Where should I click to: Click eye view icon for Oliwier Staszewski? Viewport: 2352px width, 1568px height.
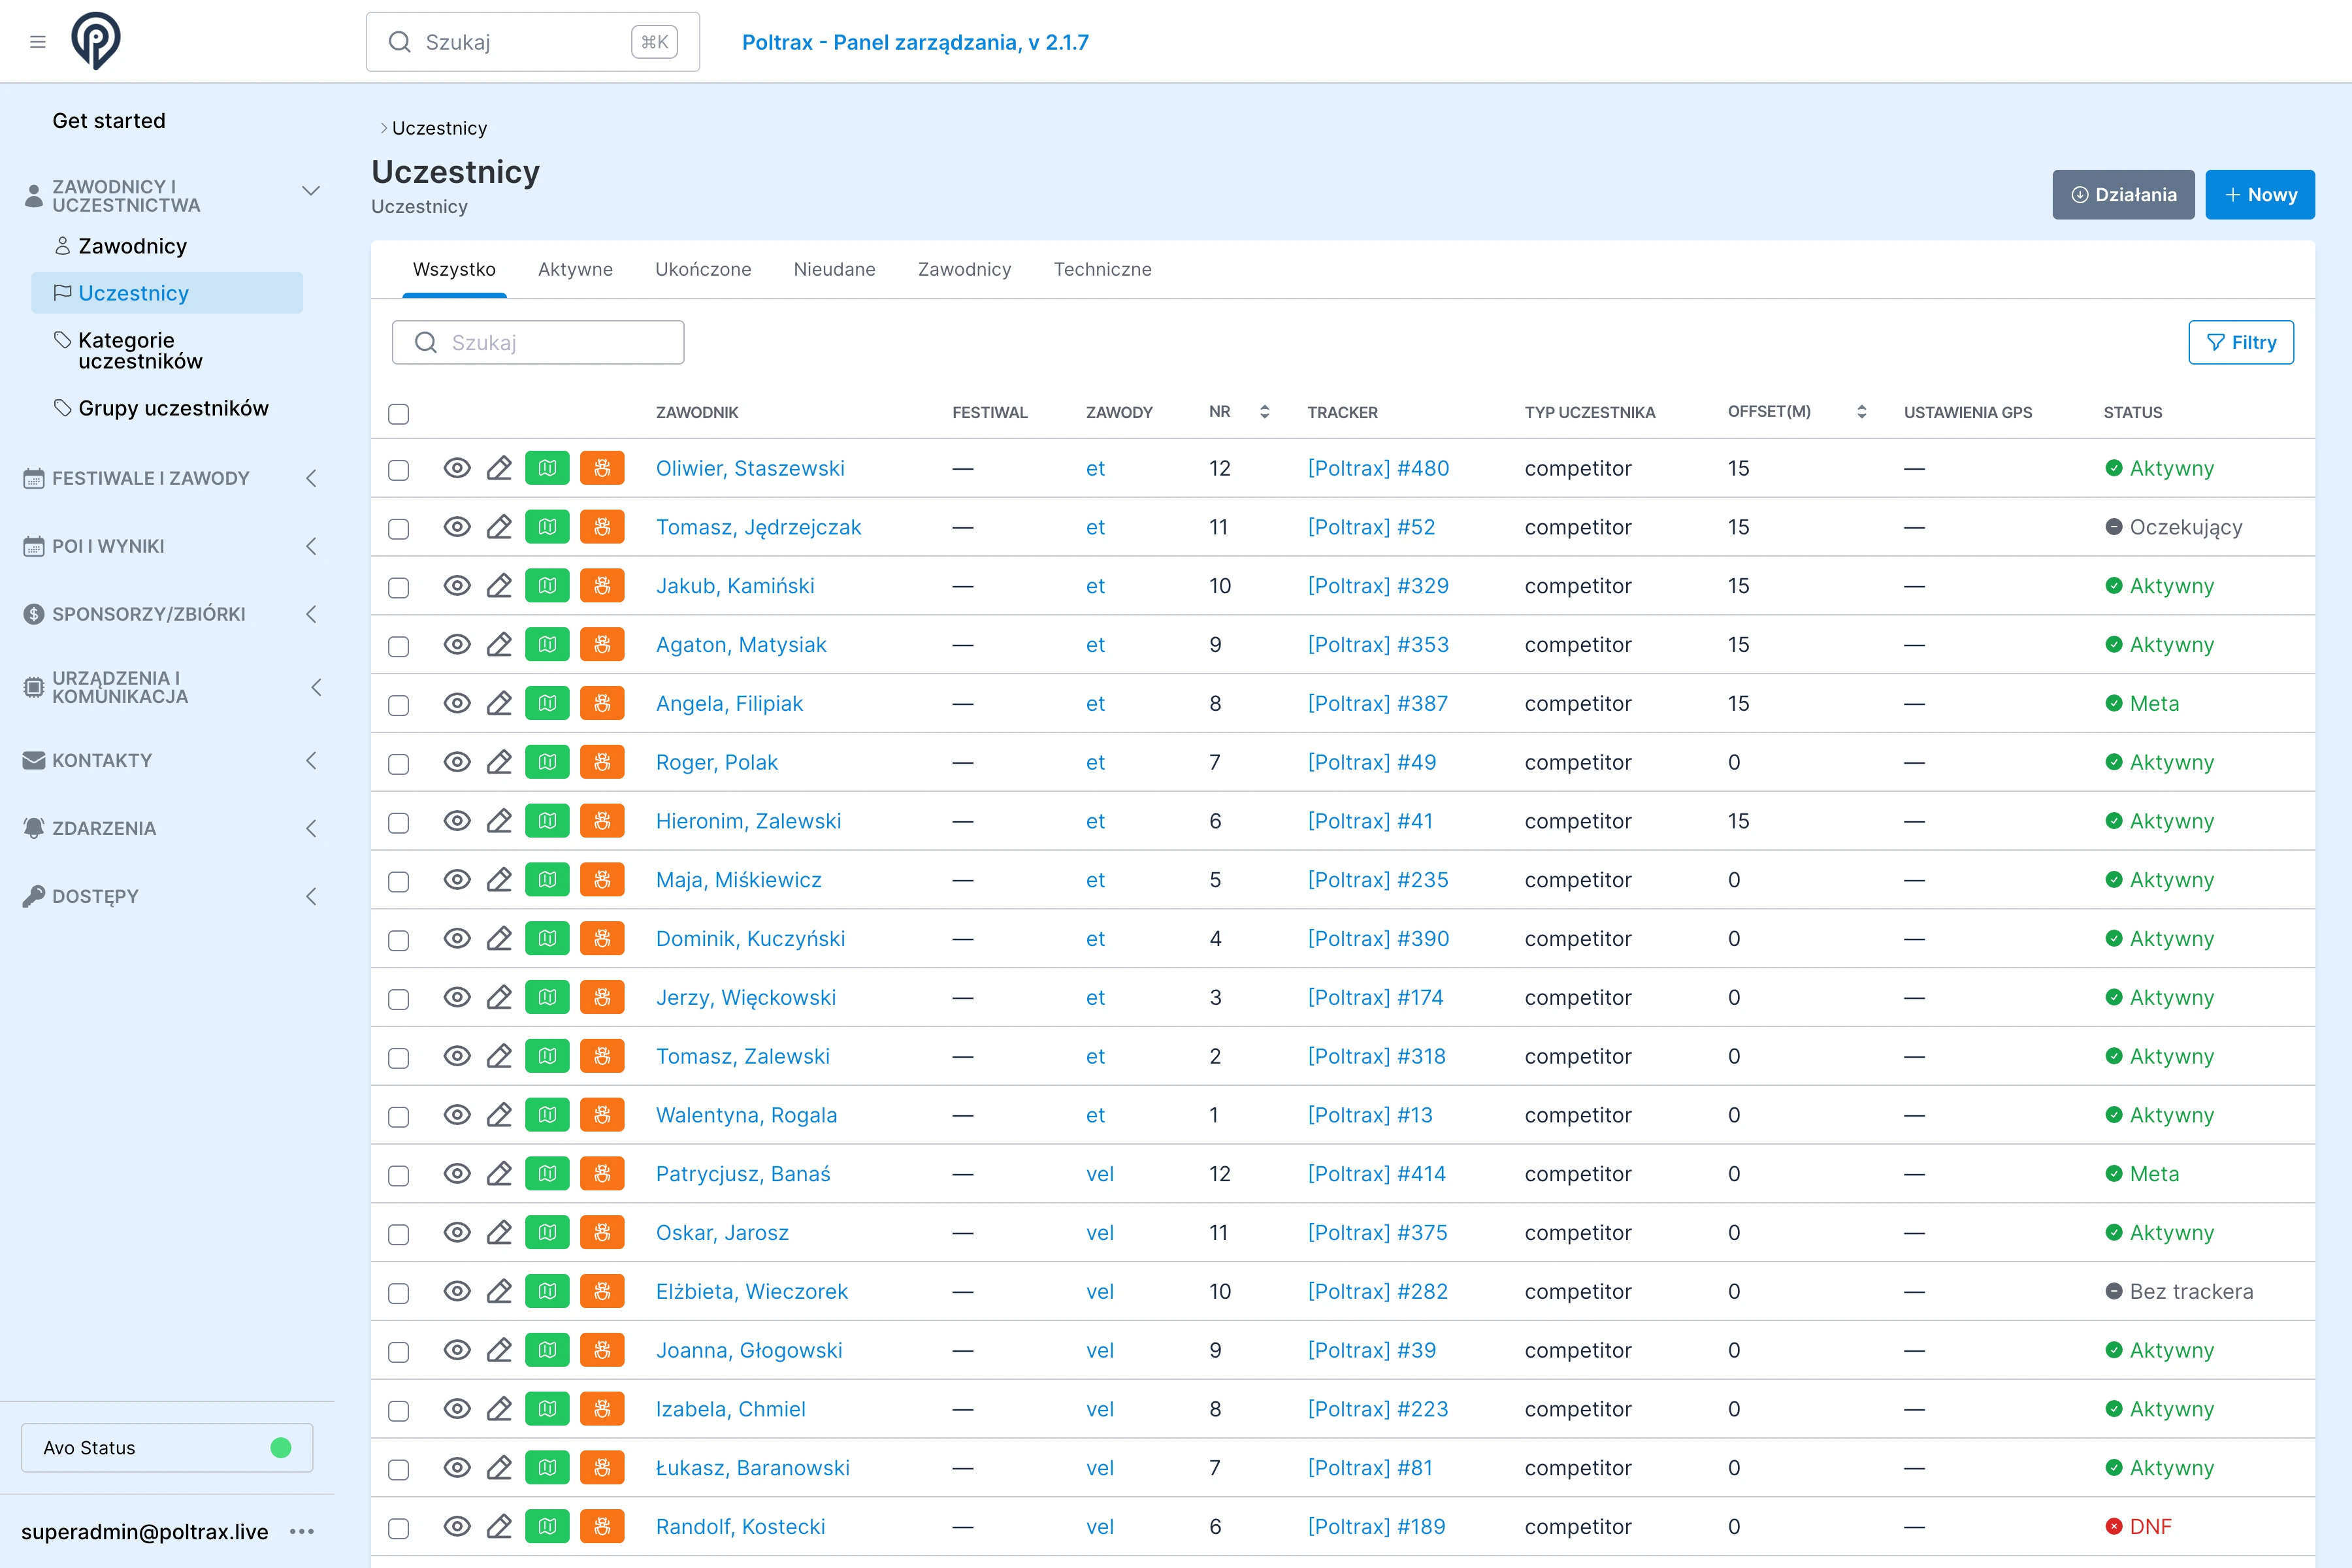[x=457, y=468]
